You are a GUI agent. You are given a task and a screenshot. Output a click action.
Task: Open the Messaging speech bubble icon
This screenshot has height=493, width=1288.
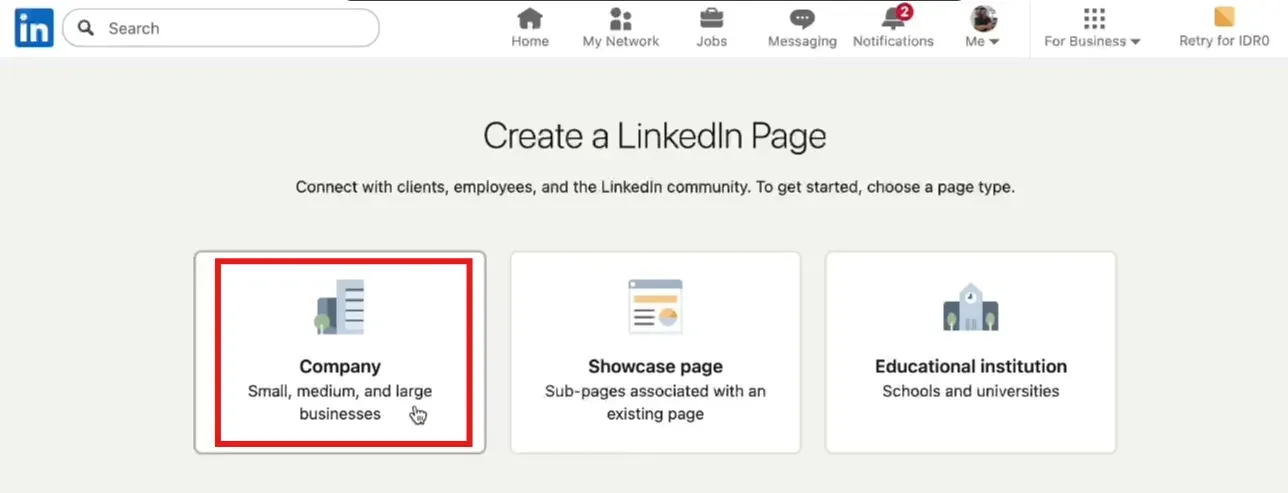coord(802,18)
